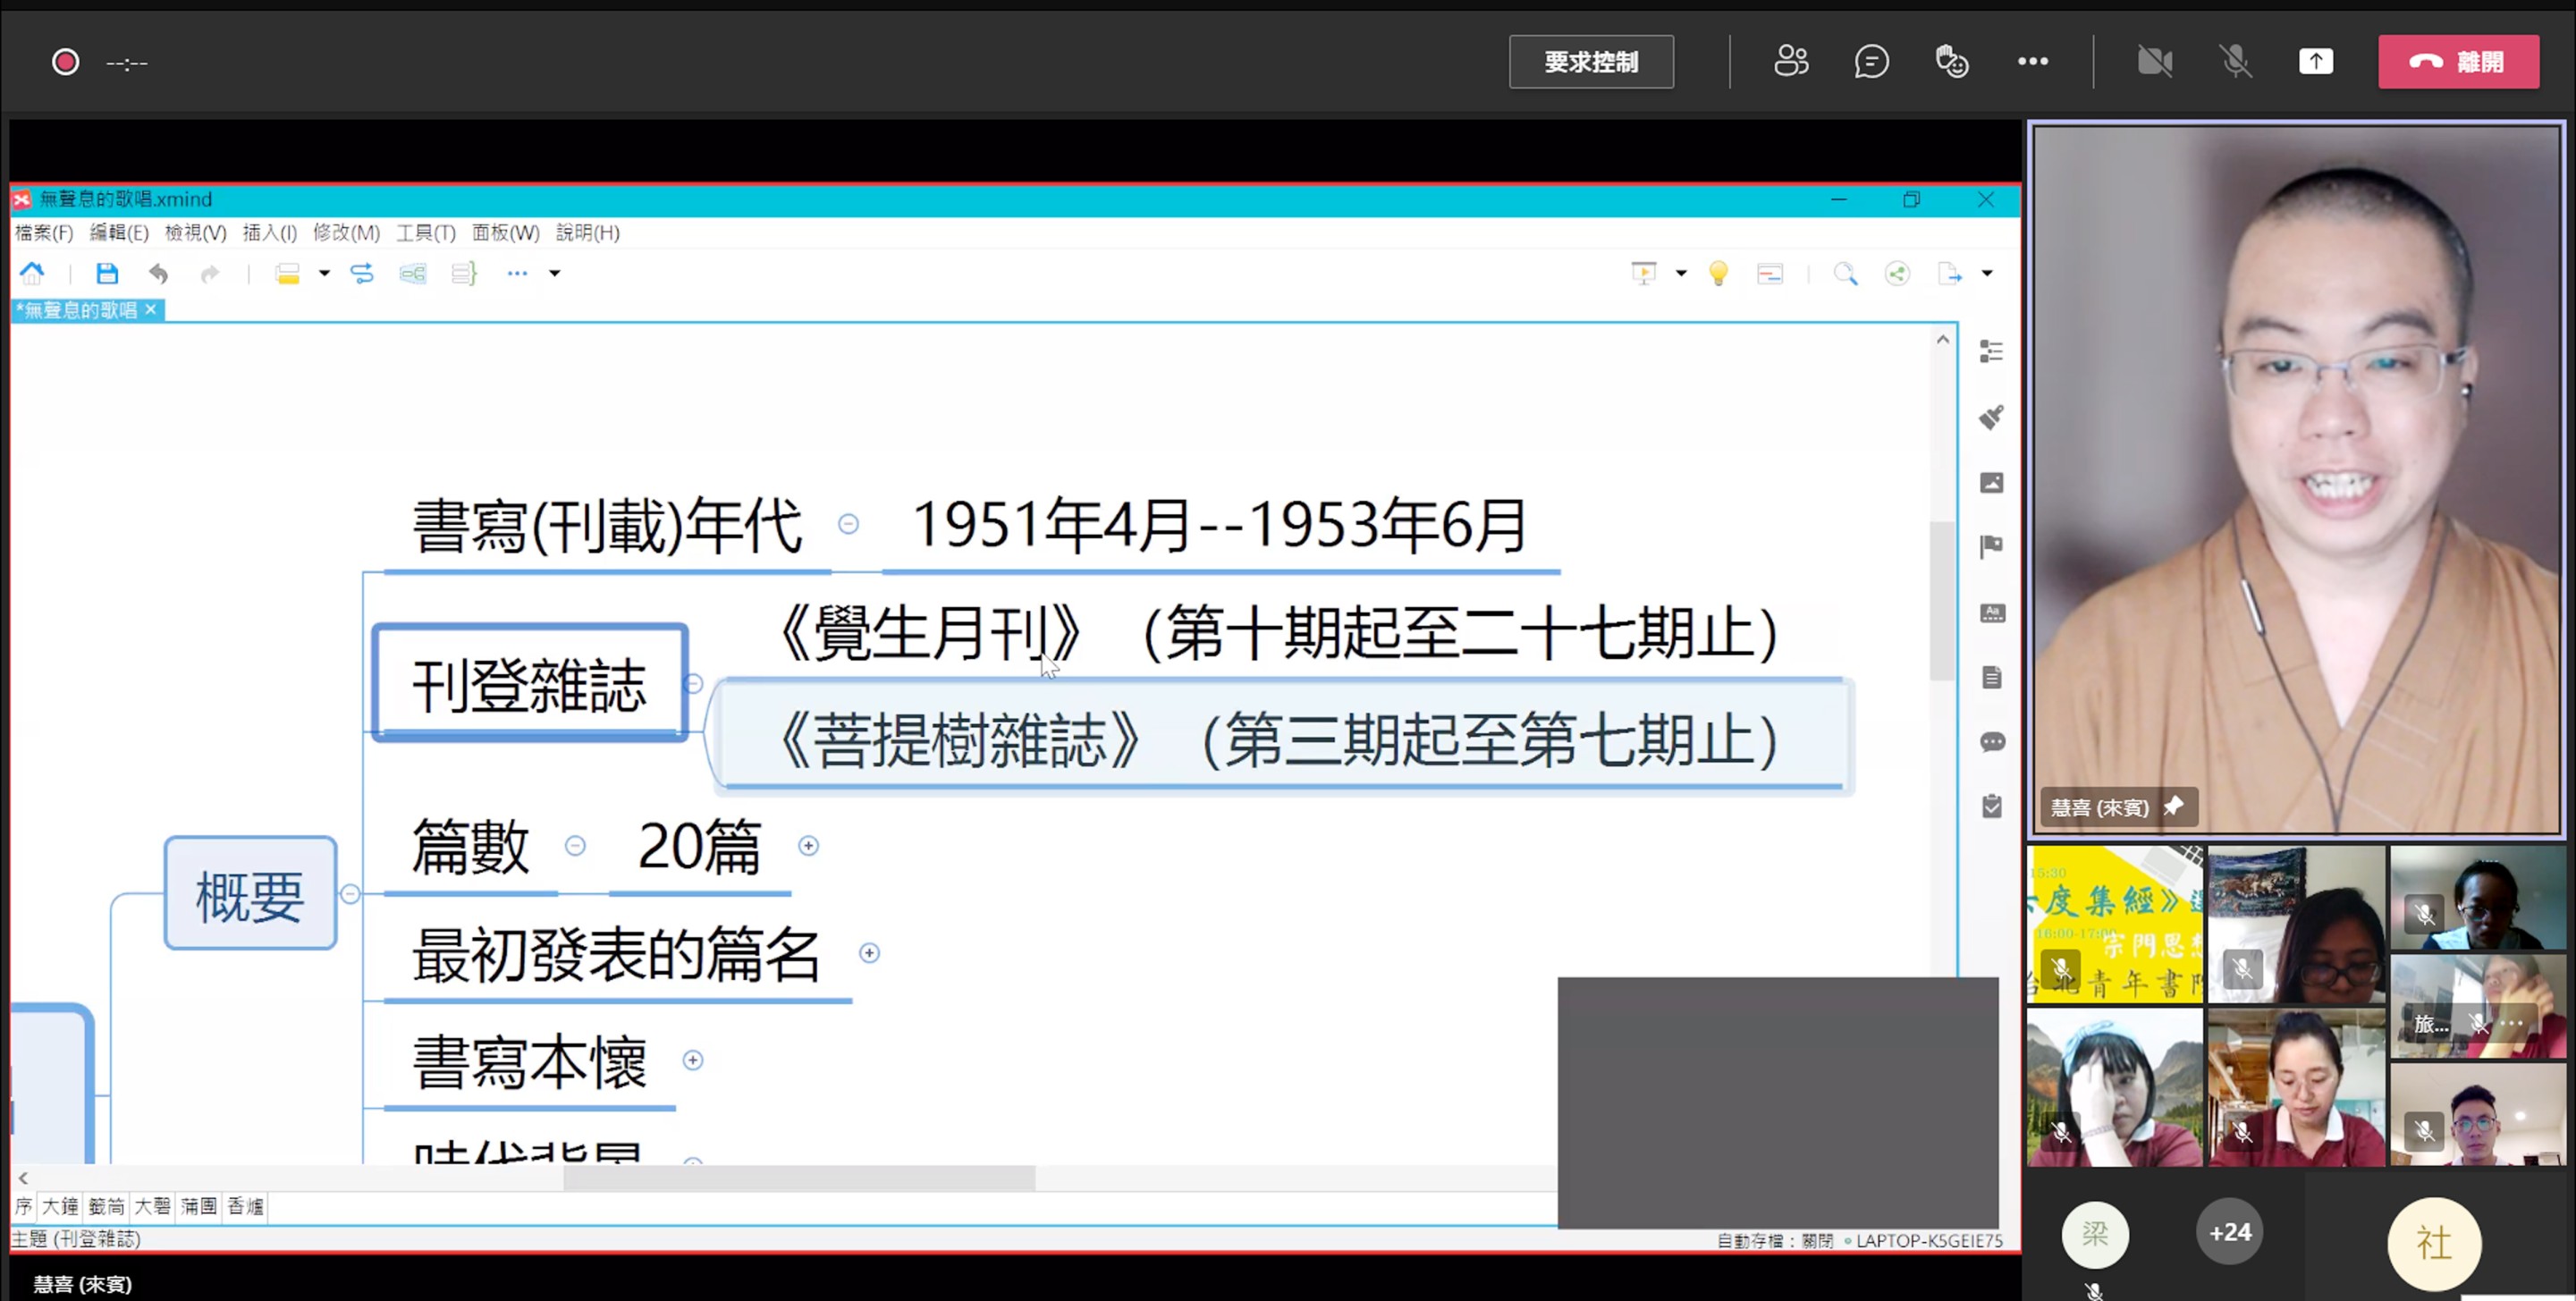Open more actions ellipsis in meeting bar
Image resolution: width=2576 pixels, height=1301 pixels.
coord(2032,61)
